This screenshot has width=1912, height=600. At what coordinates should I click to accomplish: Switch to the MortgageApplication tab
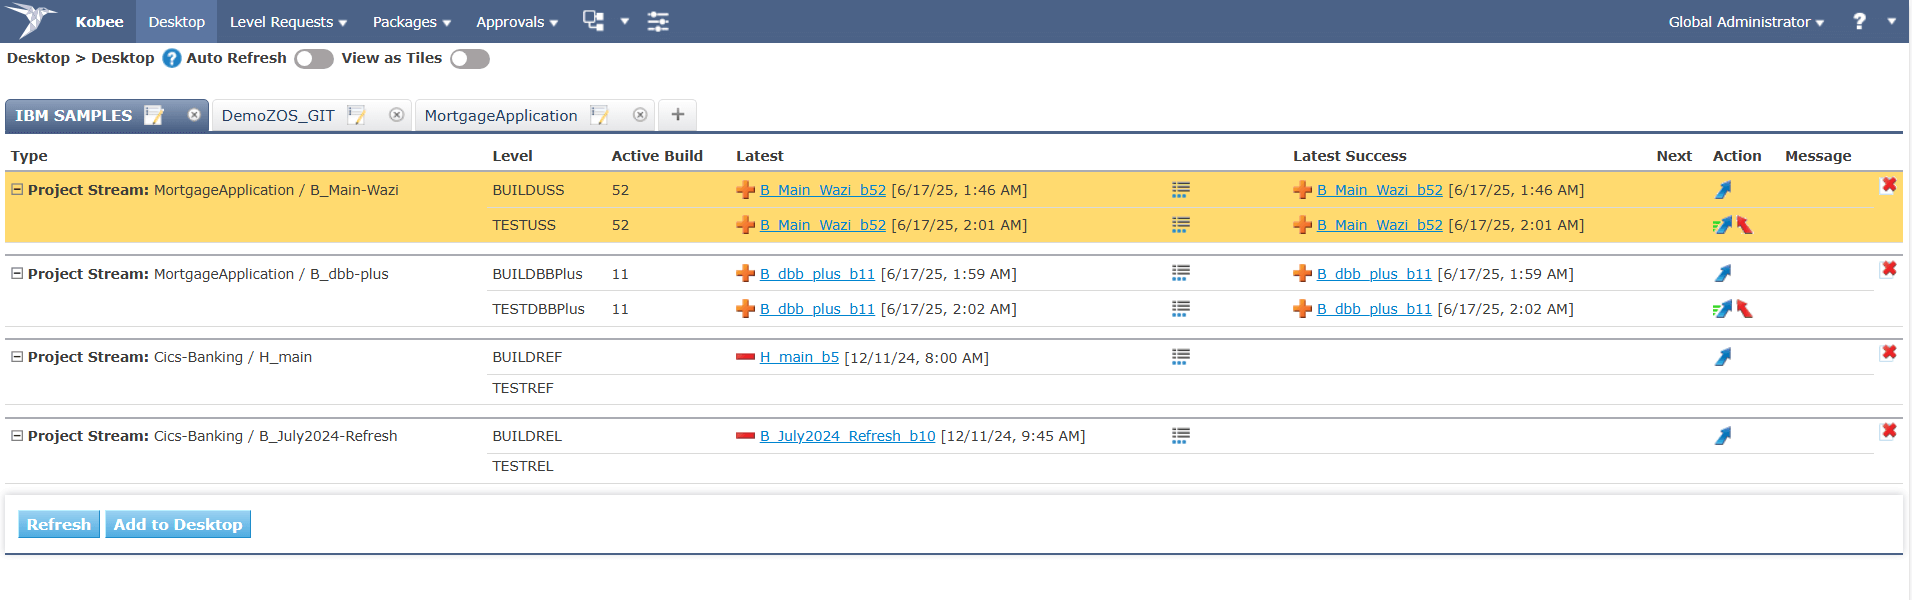pyautogui.click(x=501, y=115)
